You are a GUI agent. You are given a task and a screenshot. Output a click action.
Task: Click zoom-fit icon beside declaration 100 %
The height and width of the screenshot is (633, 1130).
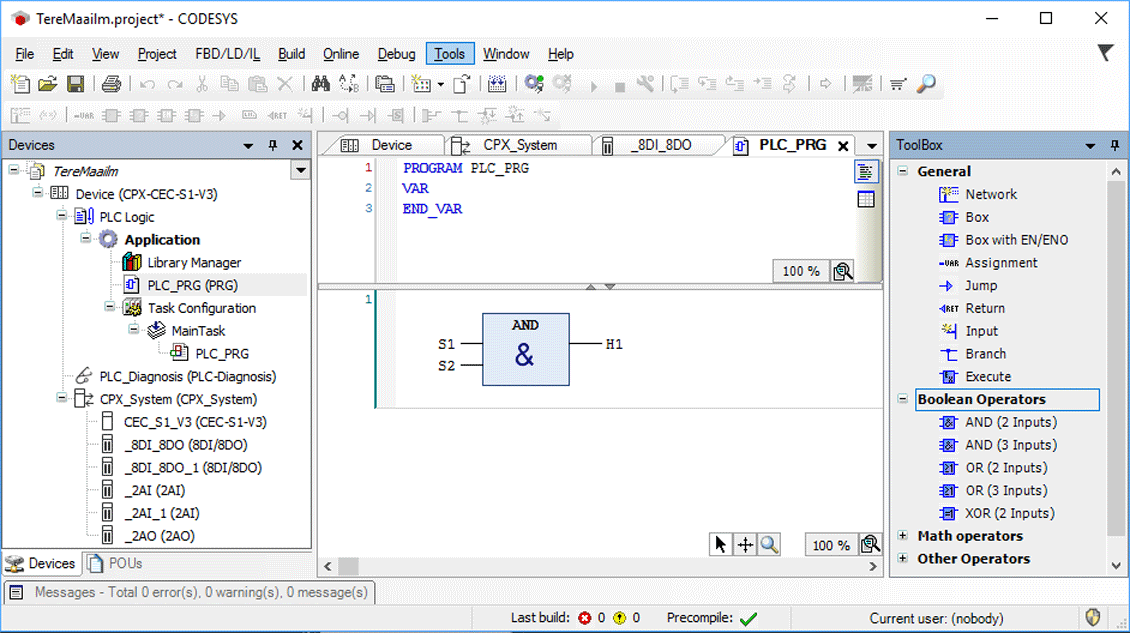point(842,271)
